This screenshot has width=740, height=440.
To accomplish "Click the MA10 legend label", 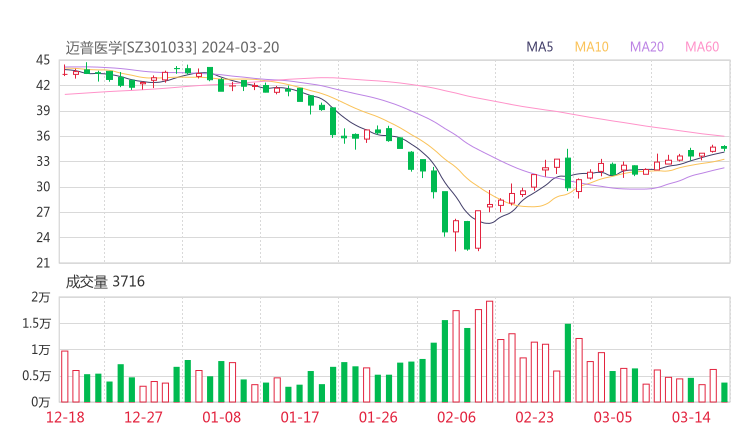I will pos(591,47).
